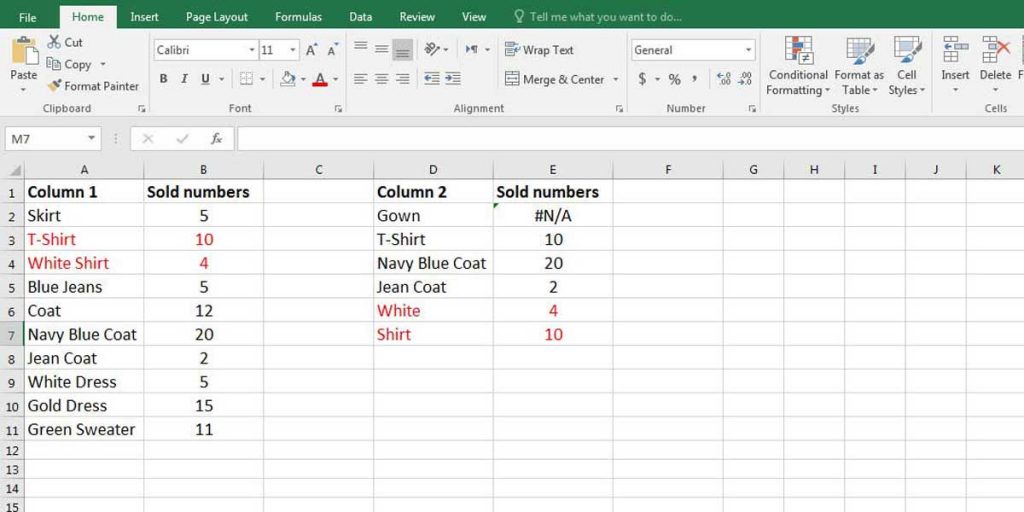
Task: Click the Insert Function fx icon
Action: 216,138
